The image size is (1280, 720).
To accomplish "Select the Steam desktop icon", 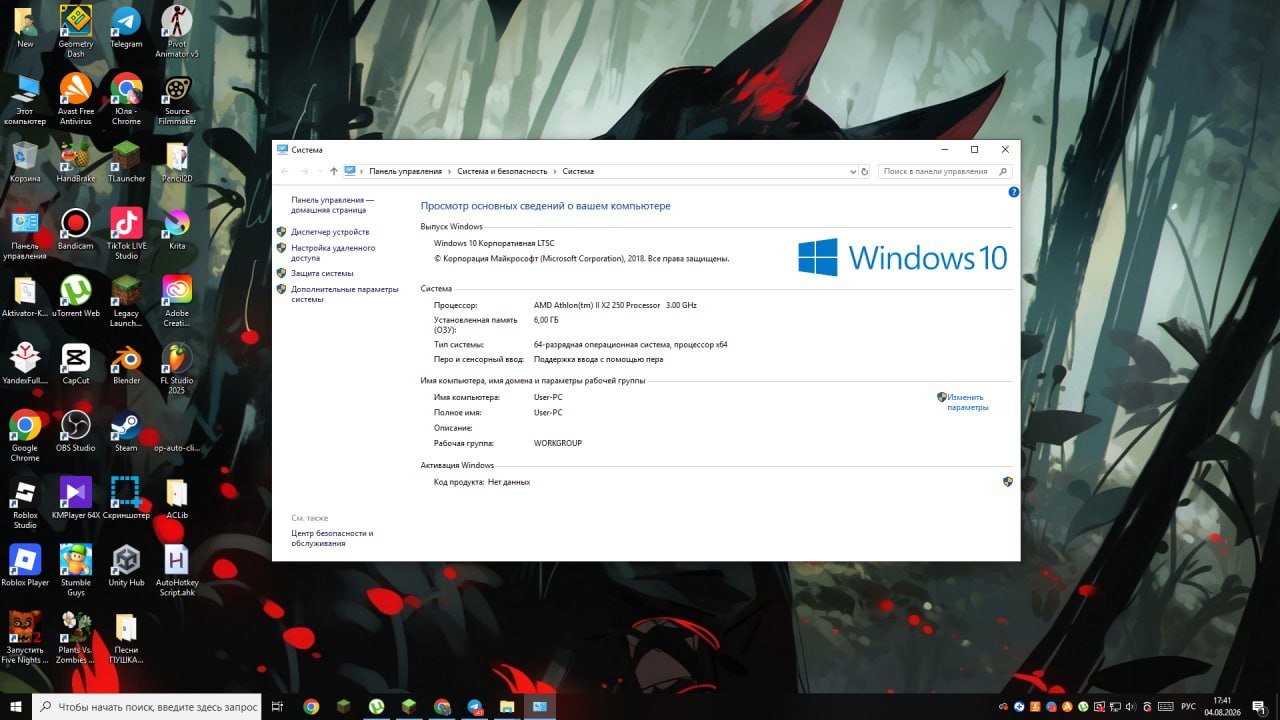I will [126, 430].
